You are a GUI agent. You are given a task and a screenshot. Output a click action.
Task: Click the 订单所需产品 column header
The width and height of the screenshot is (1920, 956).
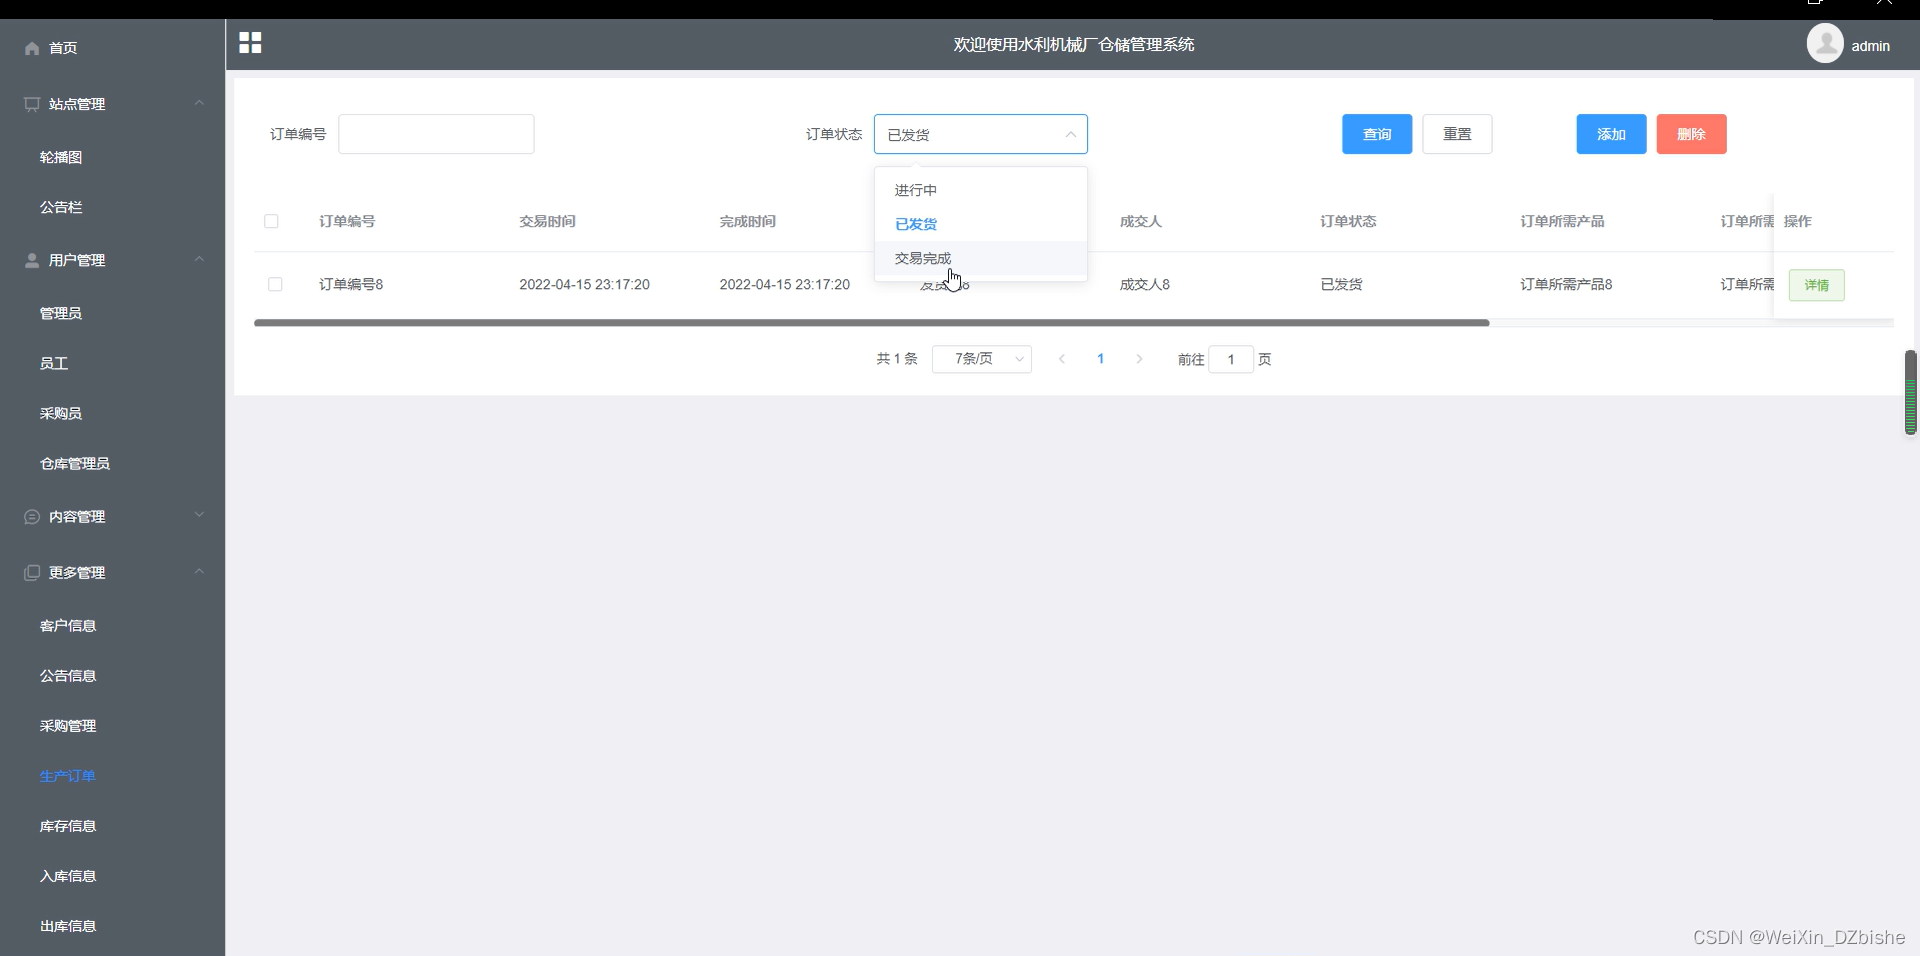click(x=1562, y=221)
